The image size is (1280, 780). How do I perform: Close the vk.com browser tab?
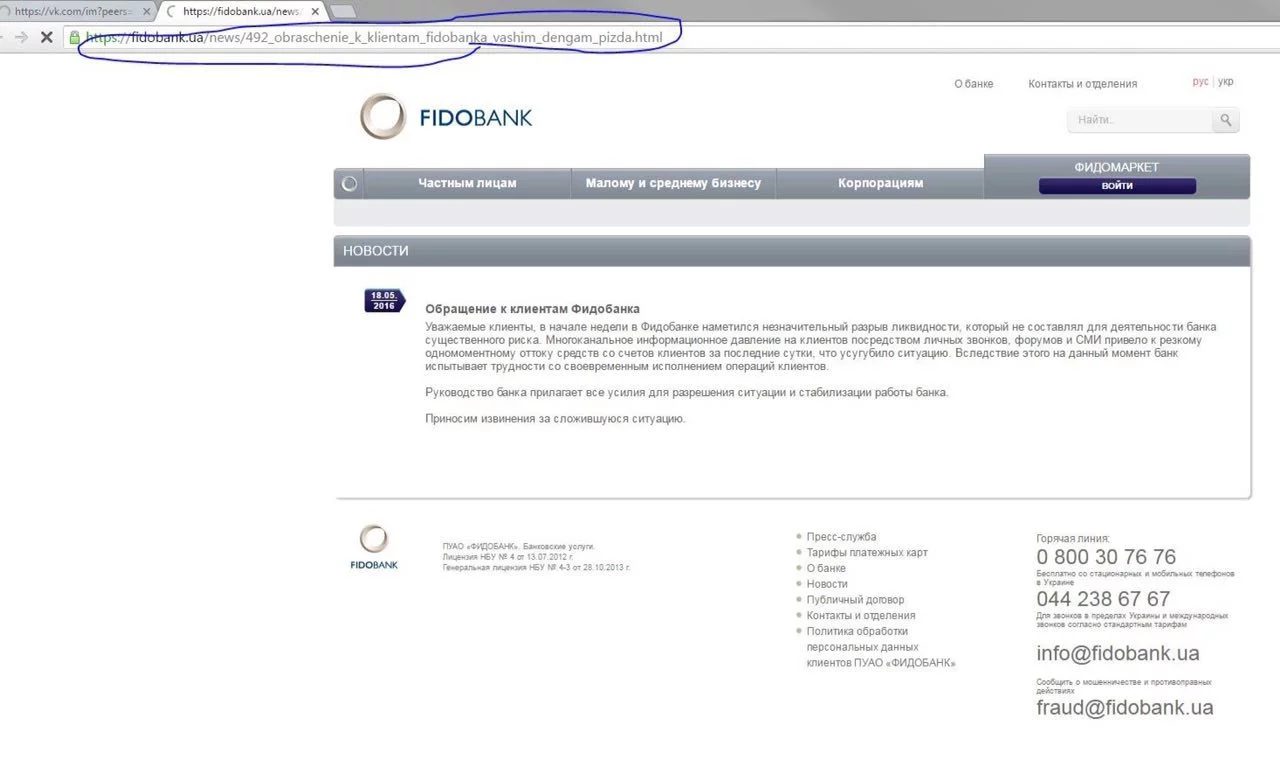pos(147,12)
